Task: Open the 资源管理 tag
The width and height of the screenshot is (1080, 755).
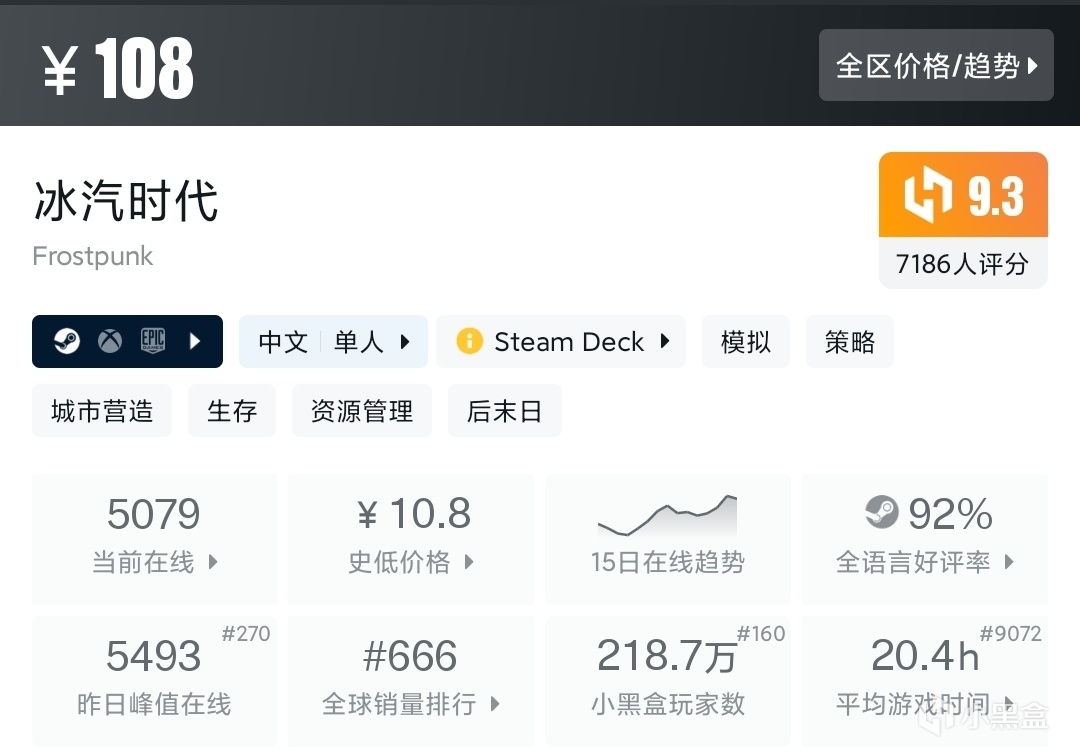Action: (x=362, y=411)
